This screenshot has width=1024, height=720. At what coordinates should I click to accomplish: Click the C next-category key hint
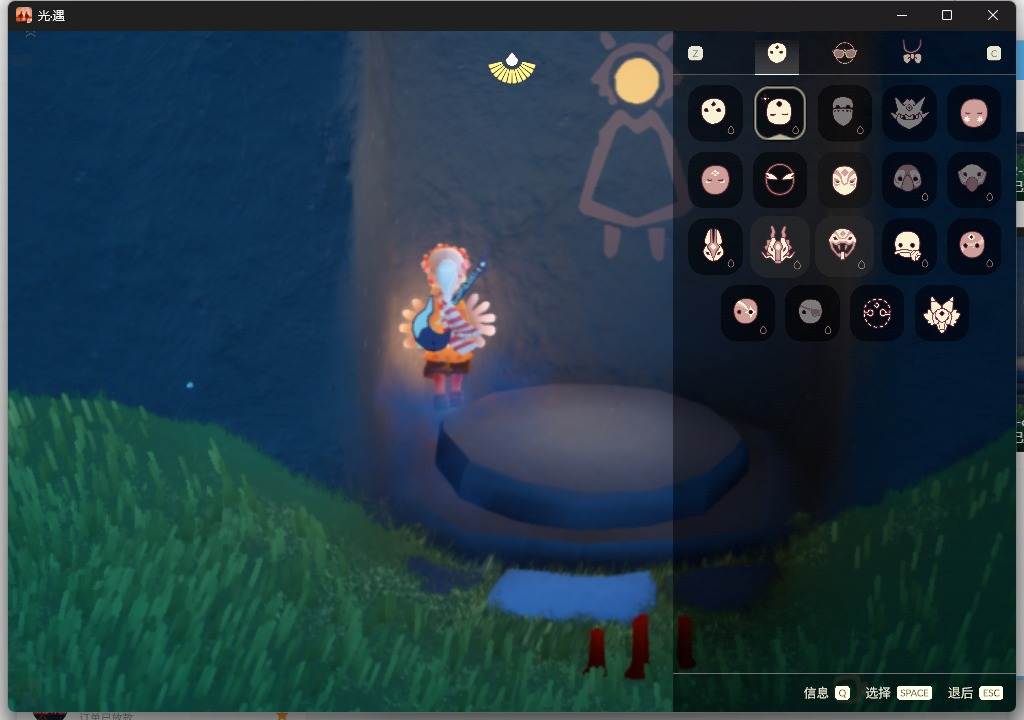coord(993,54)
